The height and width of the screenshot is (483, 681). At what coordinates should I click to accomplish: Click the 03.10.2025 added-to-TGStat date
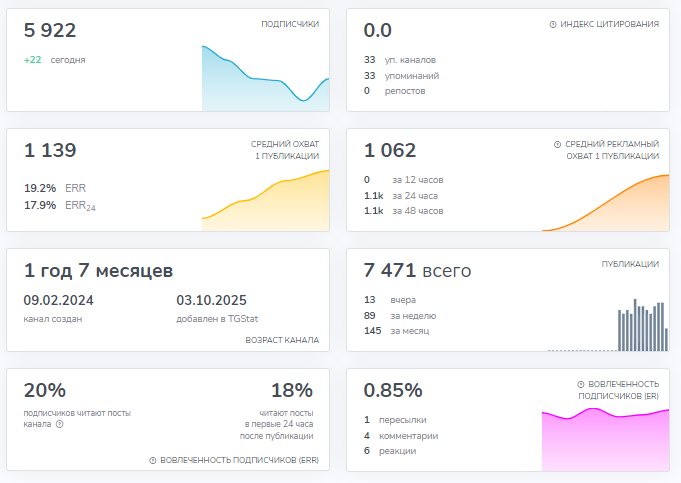211,300
